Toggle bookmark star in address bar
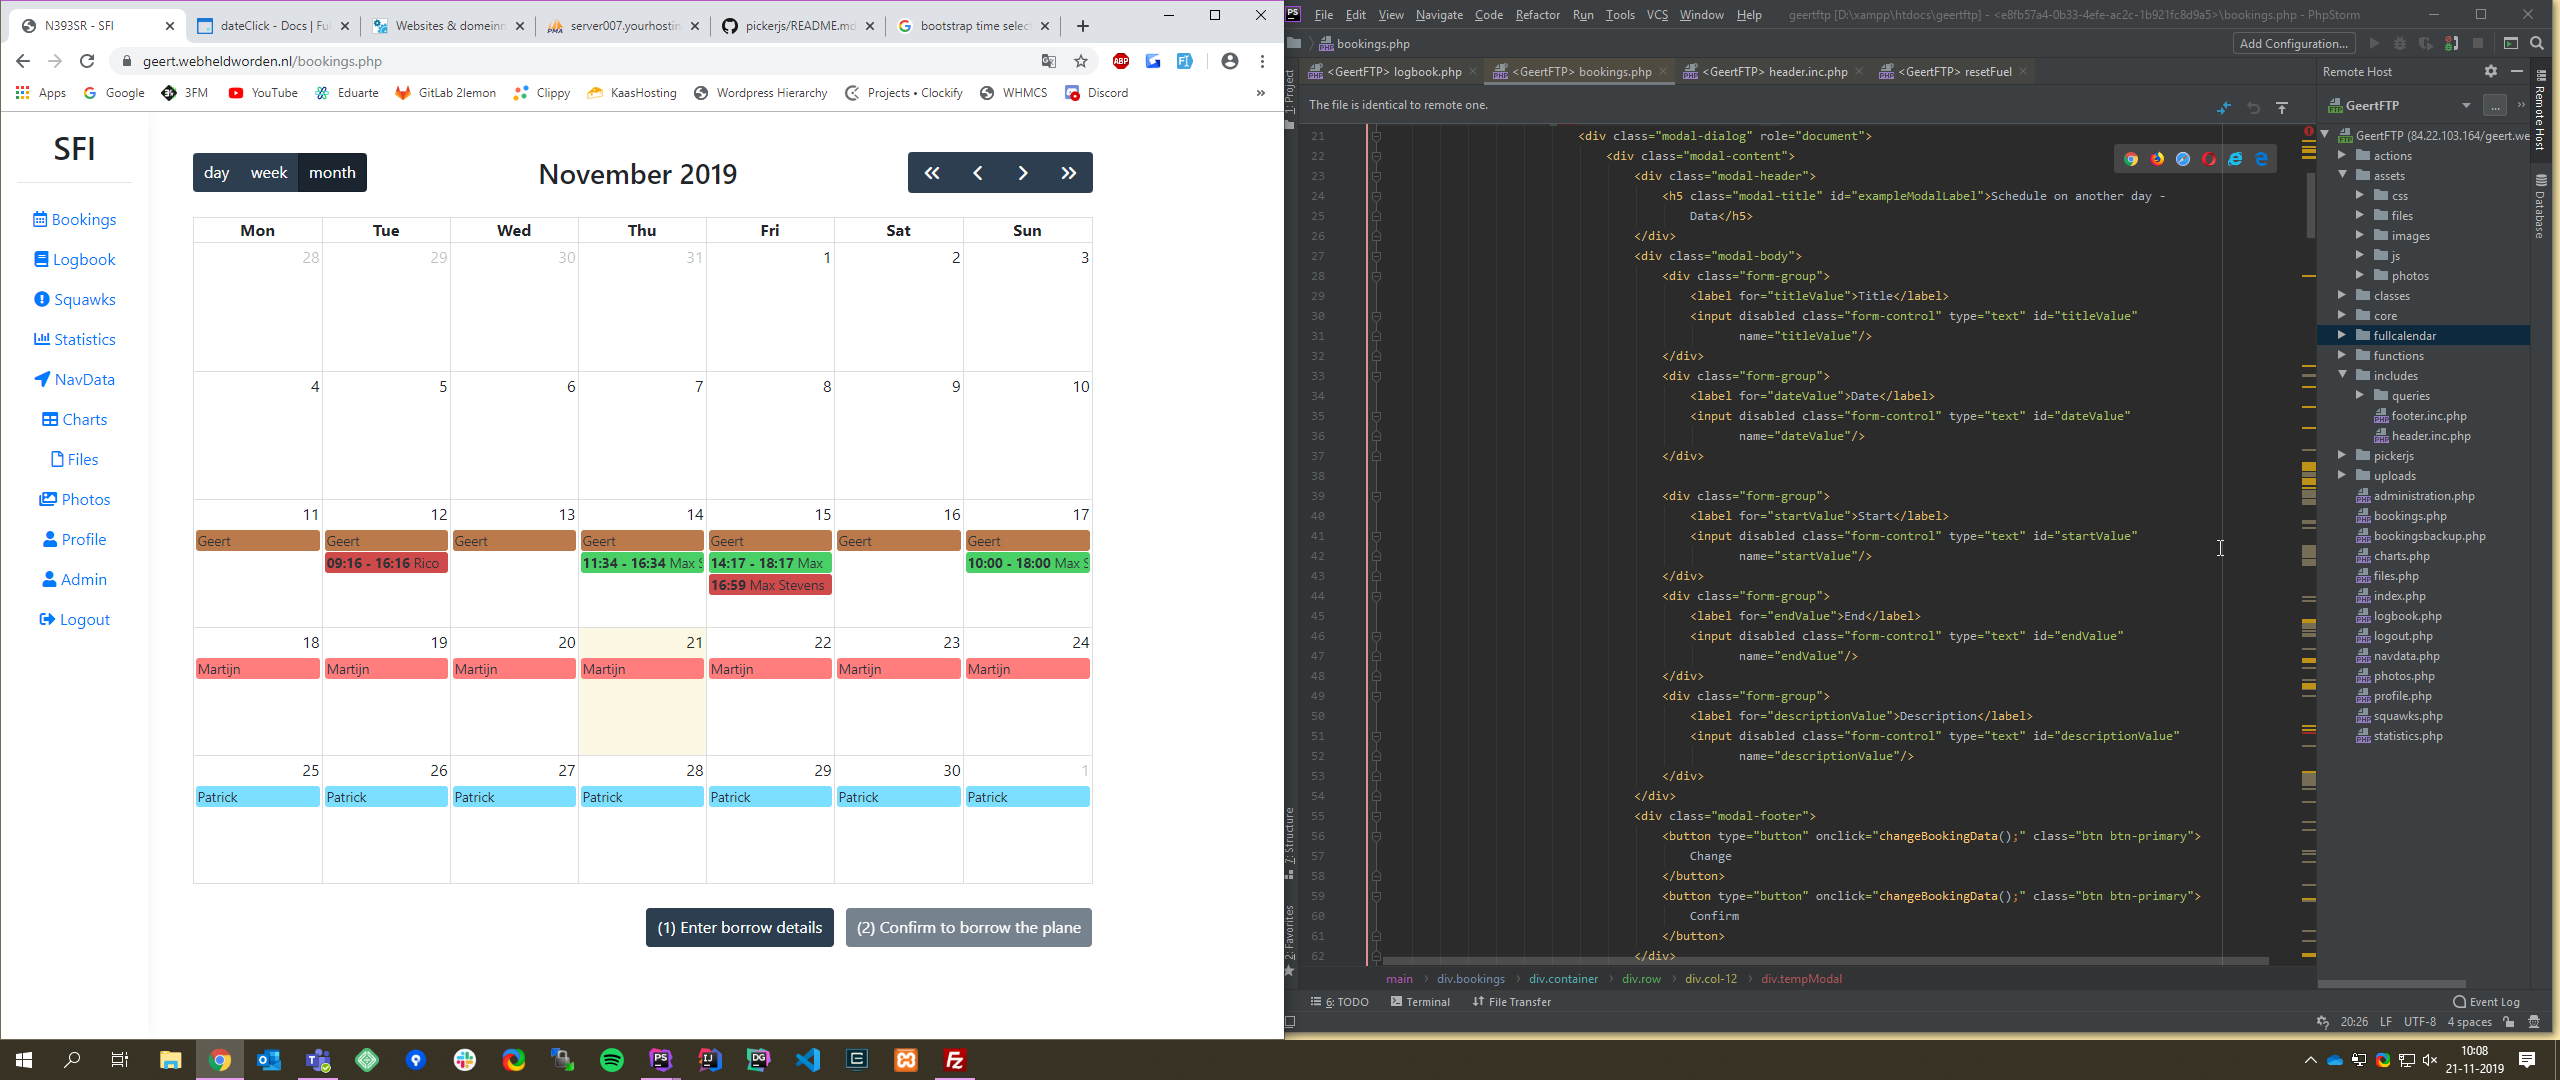This screenshot has width=2560, height=1080. click(x=1081, y=61)
